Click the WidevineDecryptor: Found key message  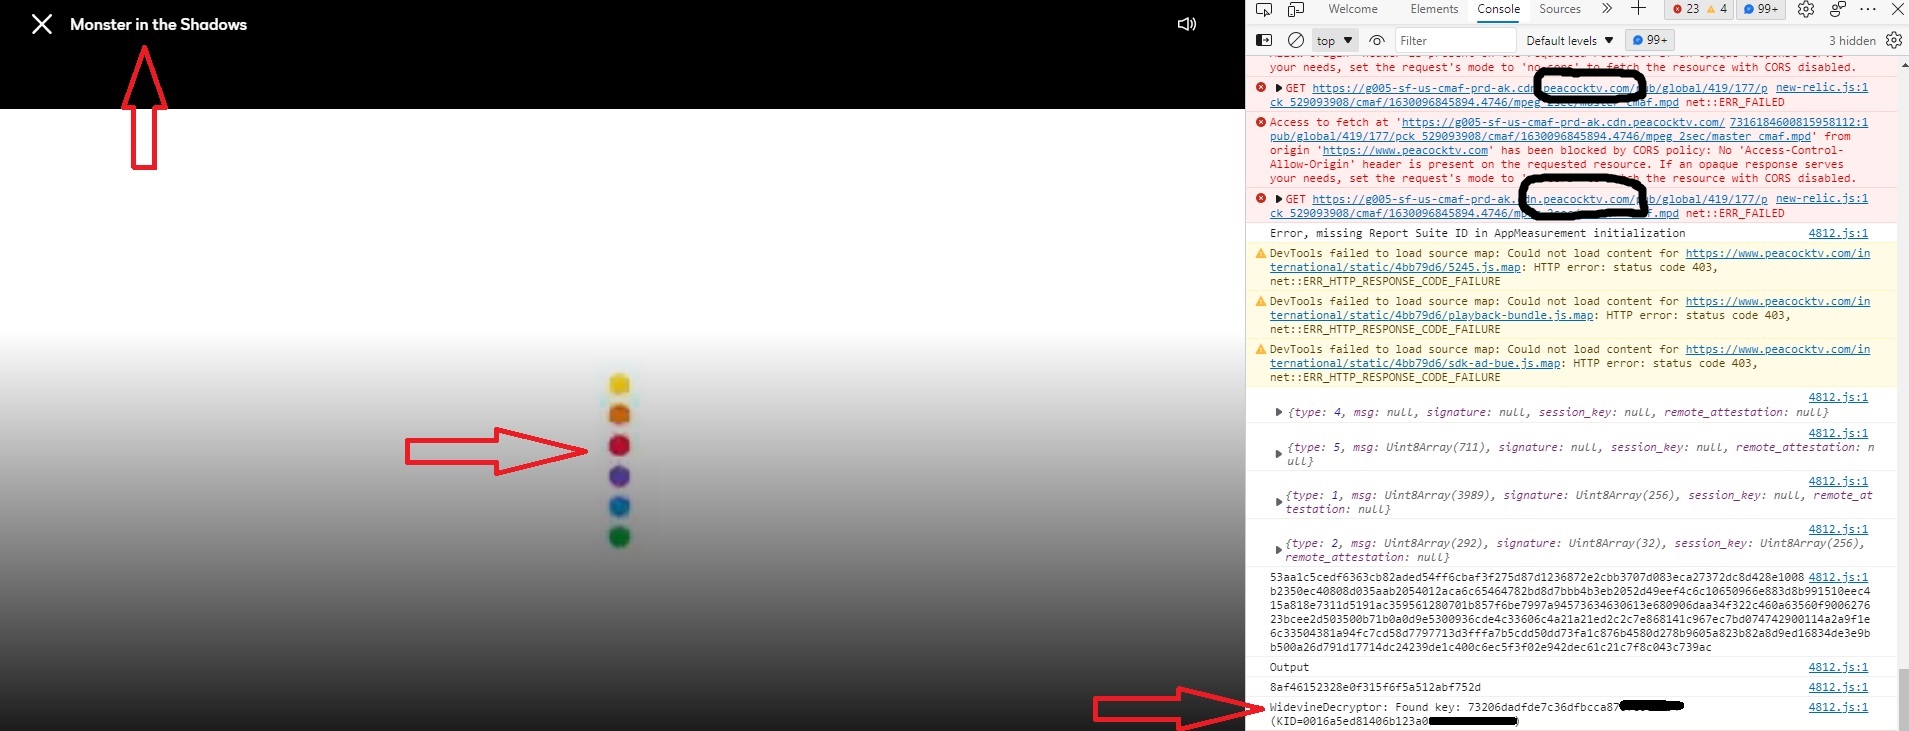pos(1477,714)
